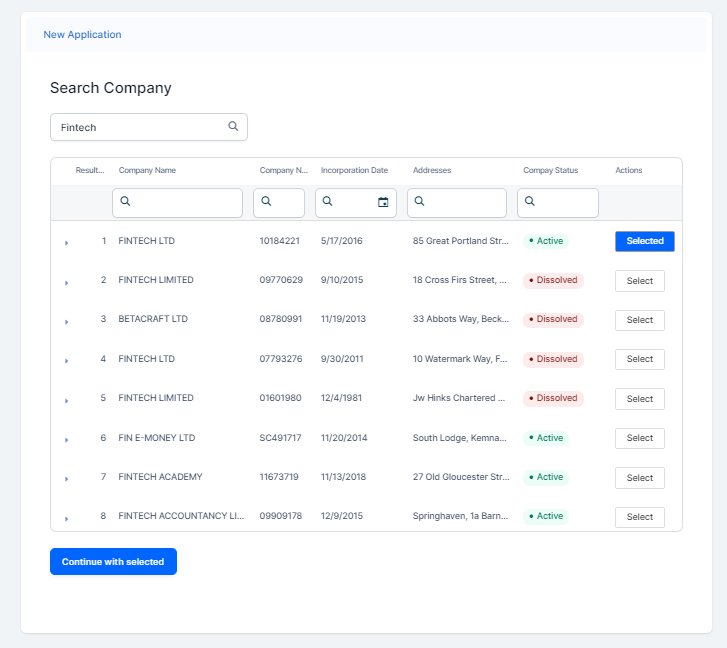Expand row 6 FIN E-MONEY LTD details

tap(67, 440)
